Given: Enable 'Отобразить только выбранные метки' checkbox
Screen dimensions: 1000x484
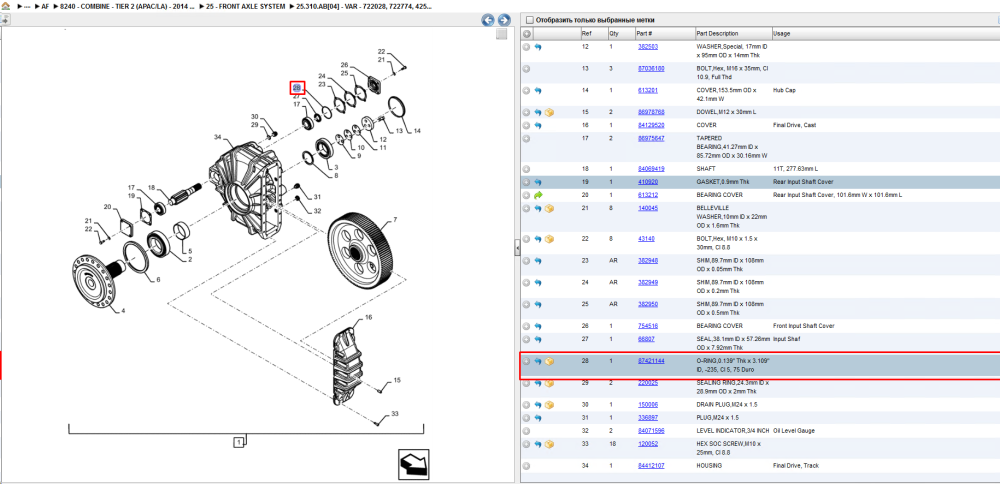Looking at the screenshot, I should pyautogui.click(x=529, y=20).
